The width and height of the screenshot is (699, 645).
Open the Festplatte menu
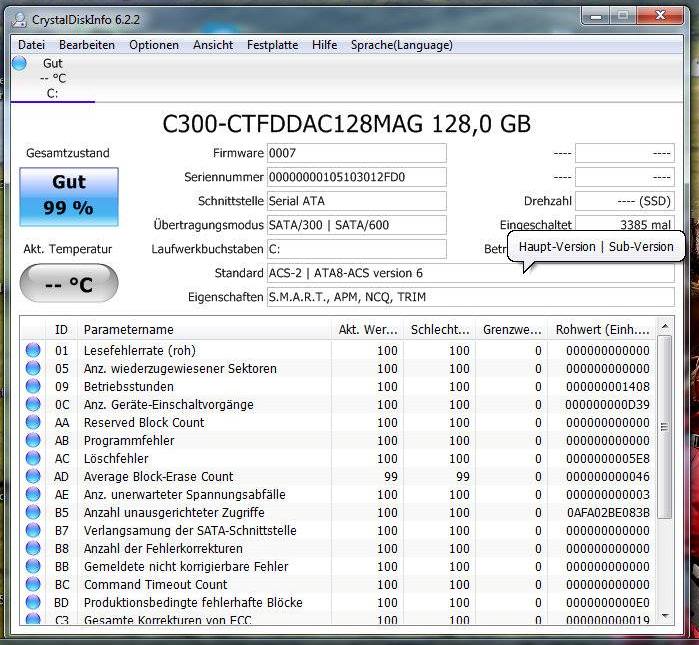click(272, 45)
